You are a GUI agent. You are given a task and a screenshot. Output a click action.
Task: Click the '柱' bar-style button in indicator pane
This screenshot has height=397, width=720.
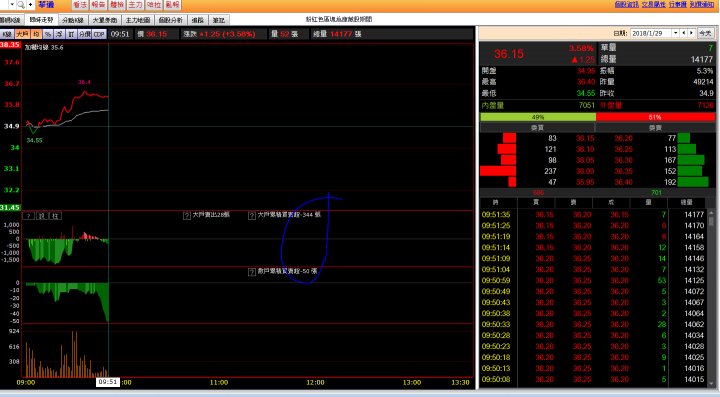pyautogui.click(x=55, y=216)
